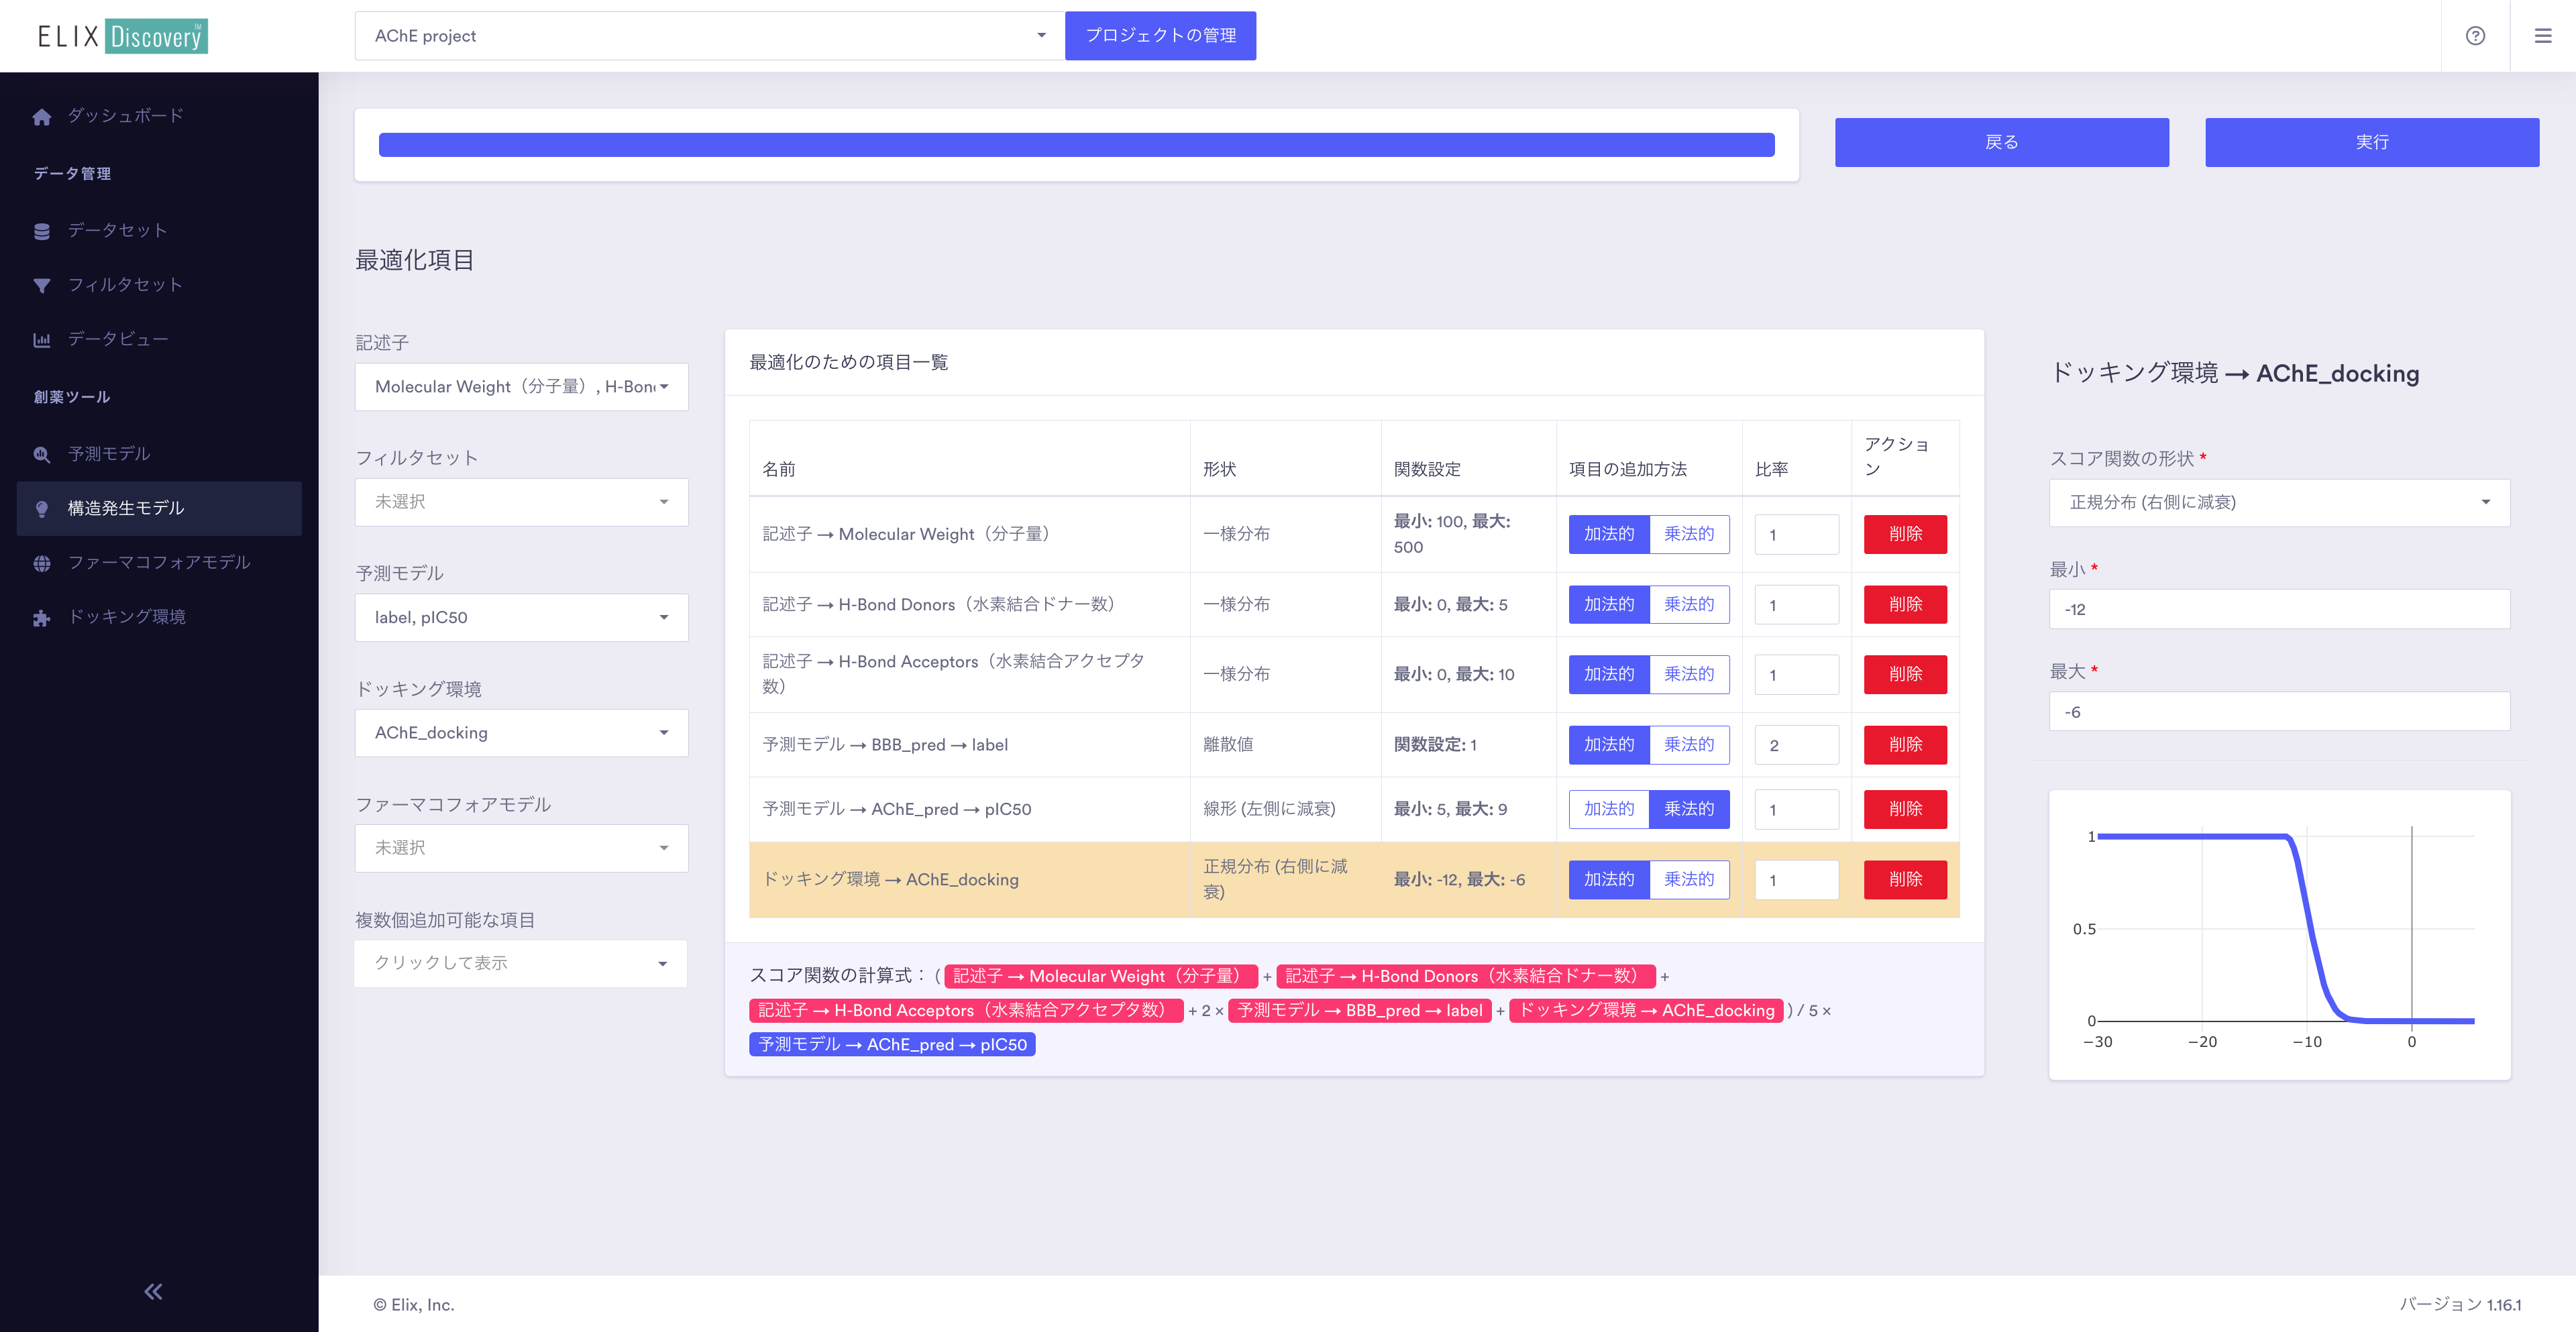Go to ダッシュボード in sidebar
Image resolution: width=2576 pixels, height=1332 pixels.
tap(126, 116)
